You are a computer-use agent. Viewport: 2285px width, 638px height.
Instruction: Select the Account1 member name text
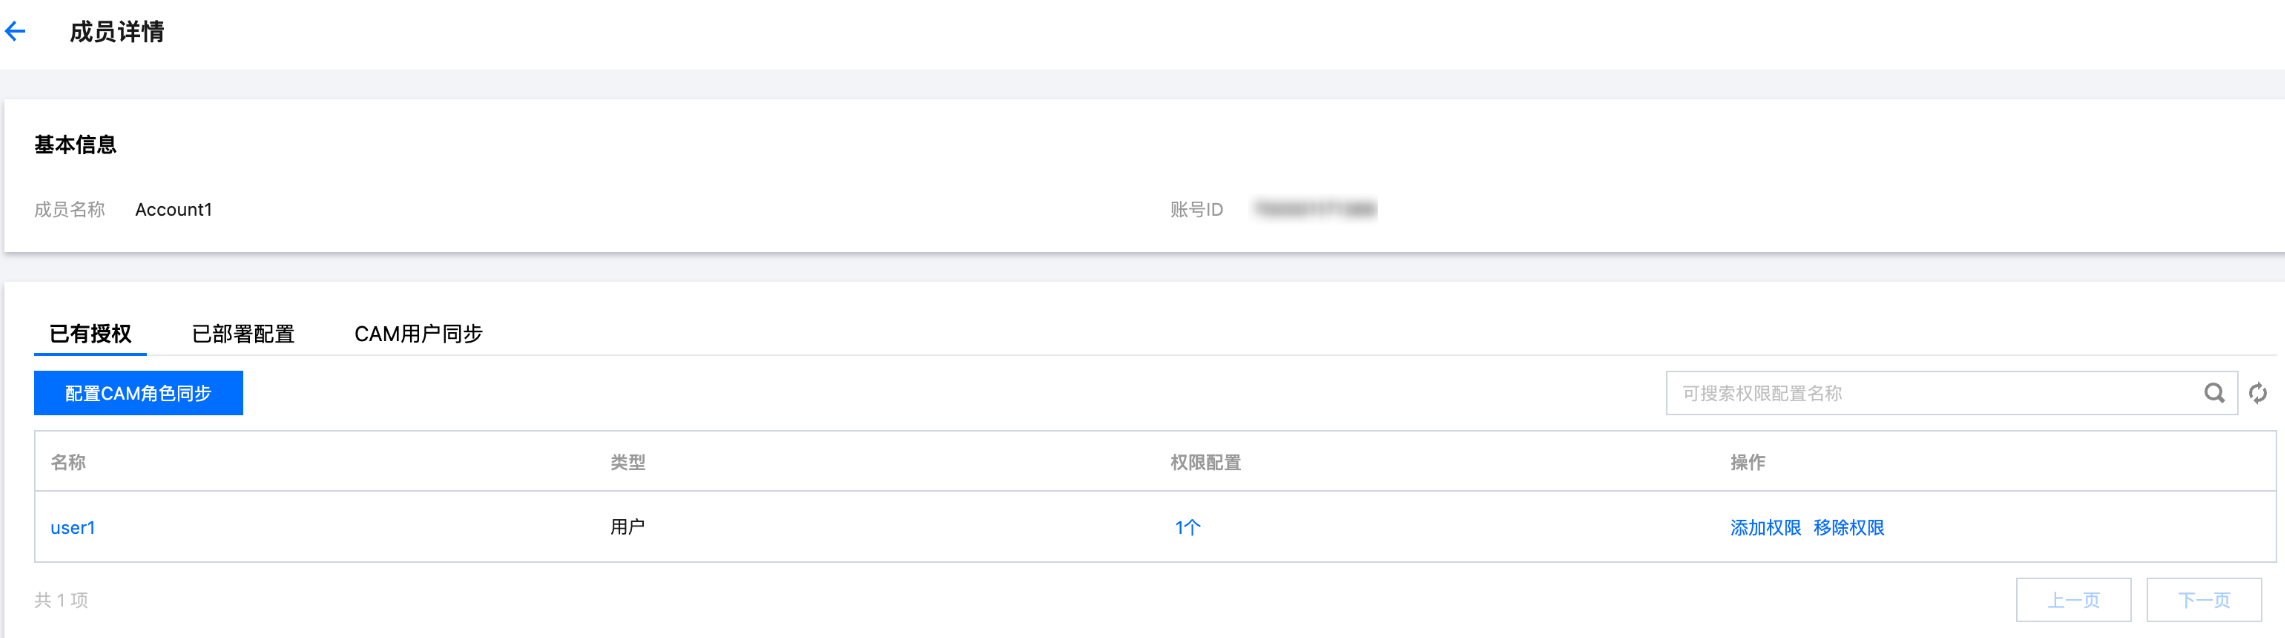(x=173, y=210)
